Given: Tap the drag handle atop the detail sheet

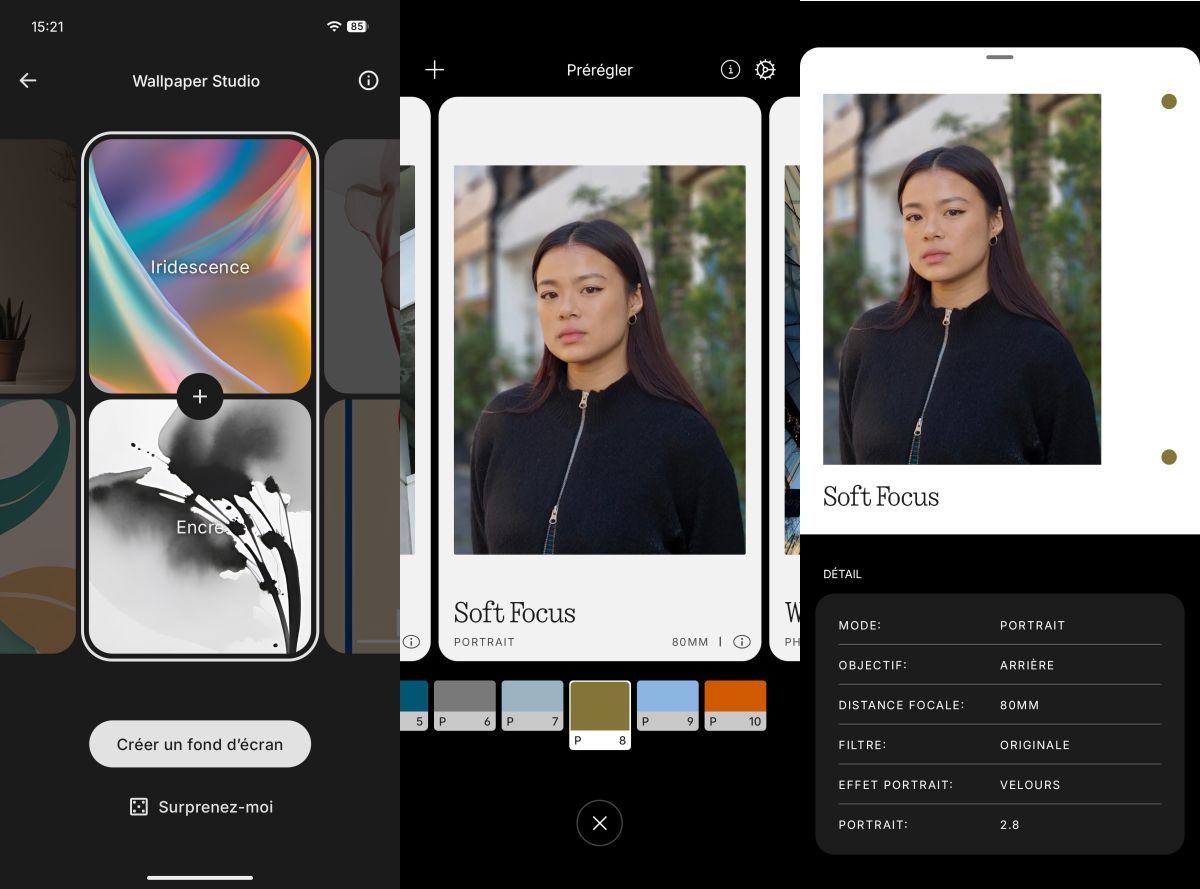Looking at the screenshot, I should pyautogui.click(x=999, y=57).
